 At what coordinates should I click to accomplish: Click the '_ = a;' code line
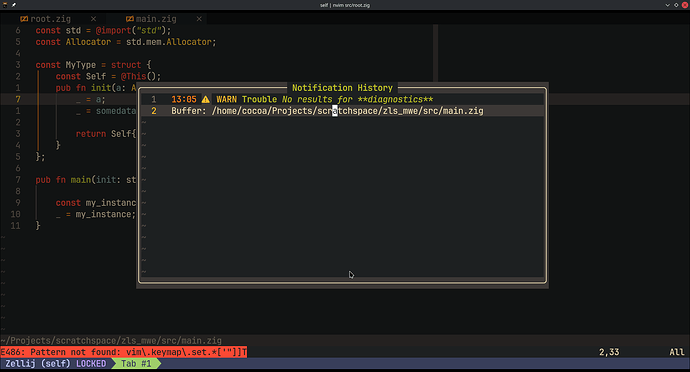91,99
